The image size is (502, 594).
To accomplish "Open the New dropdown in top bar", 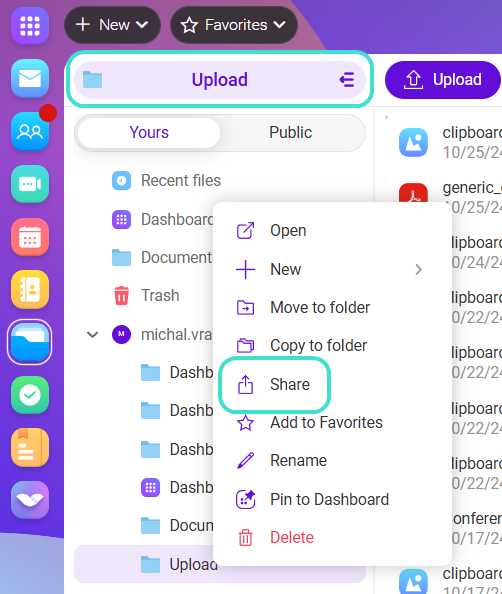I will (x=112, y=25).
